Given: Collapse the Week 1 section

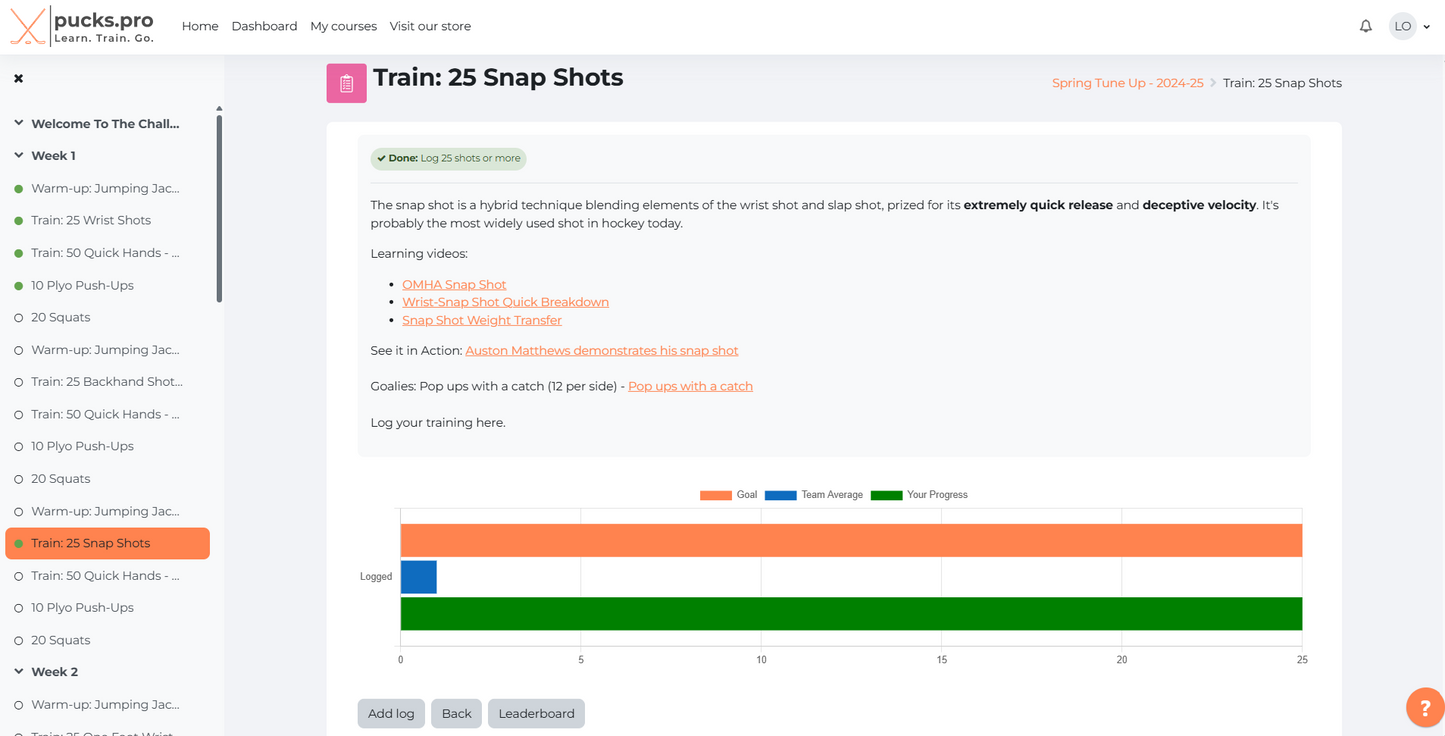Looking at the screenshot, I should click(19, 156).
